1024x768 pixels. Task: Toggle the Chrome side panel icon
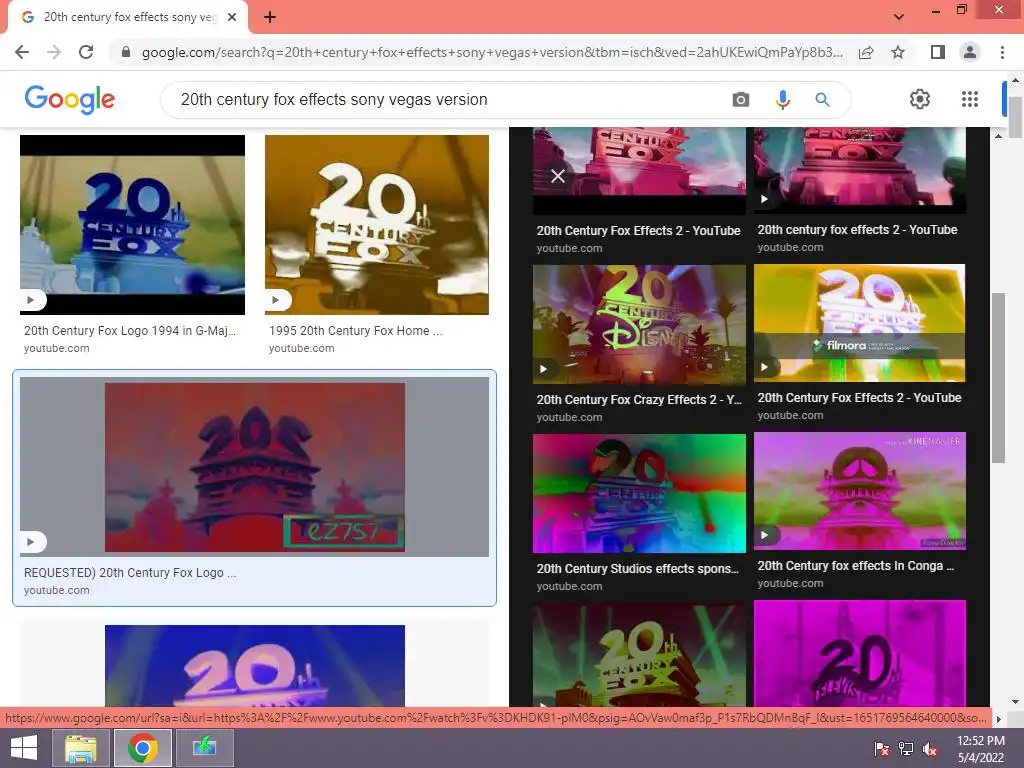[x=938, y=52]
